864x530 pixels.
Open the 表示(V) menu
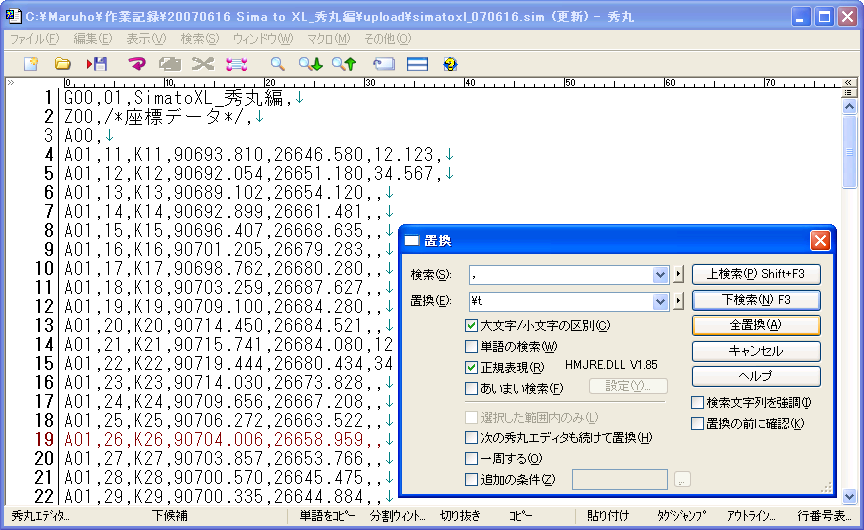coord(146,39)
